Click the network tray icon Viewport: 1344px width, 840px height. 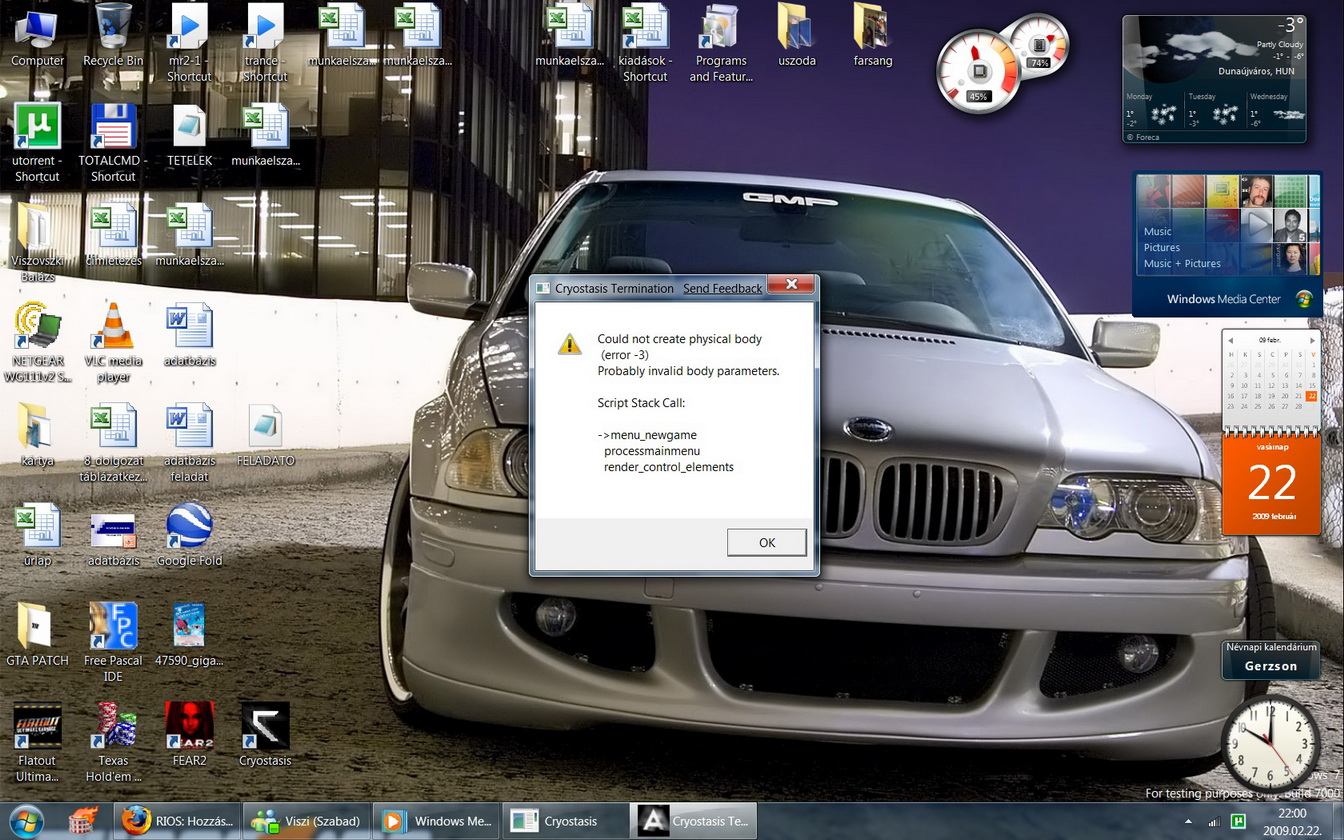click(x=1214, y=821)
